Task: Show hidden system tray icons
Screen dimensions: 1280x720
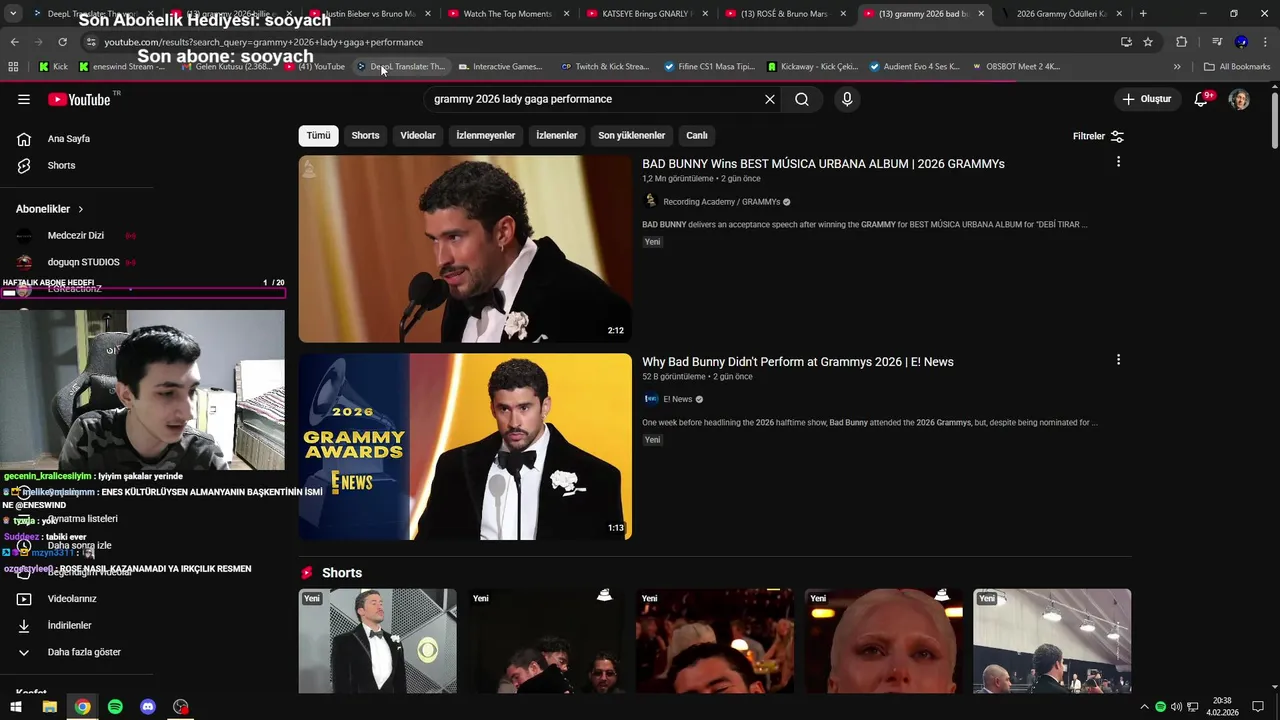Action: (x=1144, y=707)
